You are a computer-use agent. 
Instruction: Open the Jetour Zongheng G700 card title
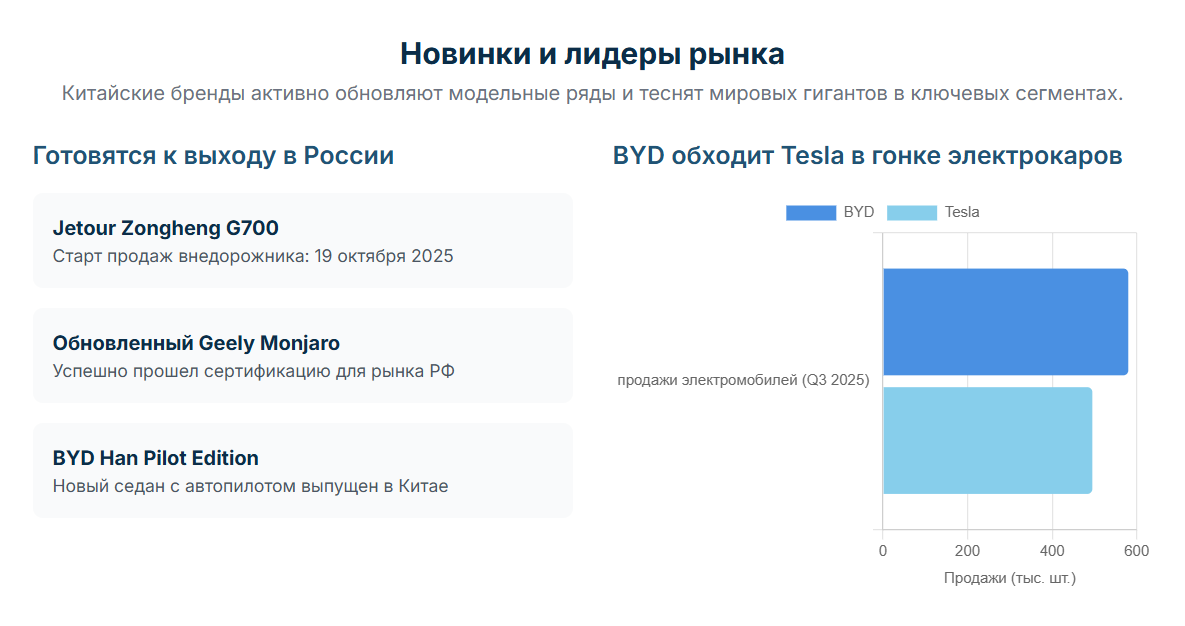(166, 228)
